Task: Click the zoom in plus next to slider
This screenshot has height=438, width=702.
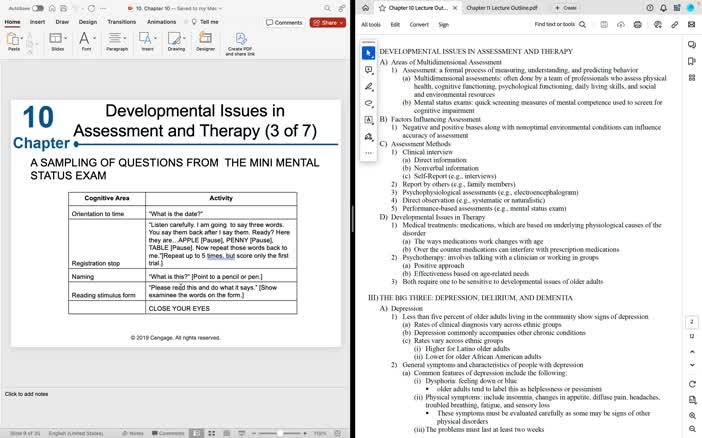Action: [x=305, y=433]
